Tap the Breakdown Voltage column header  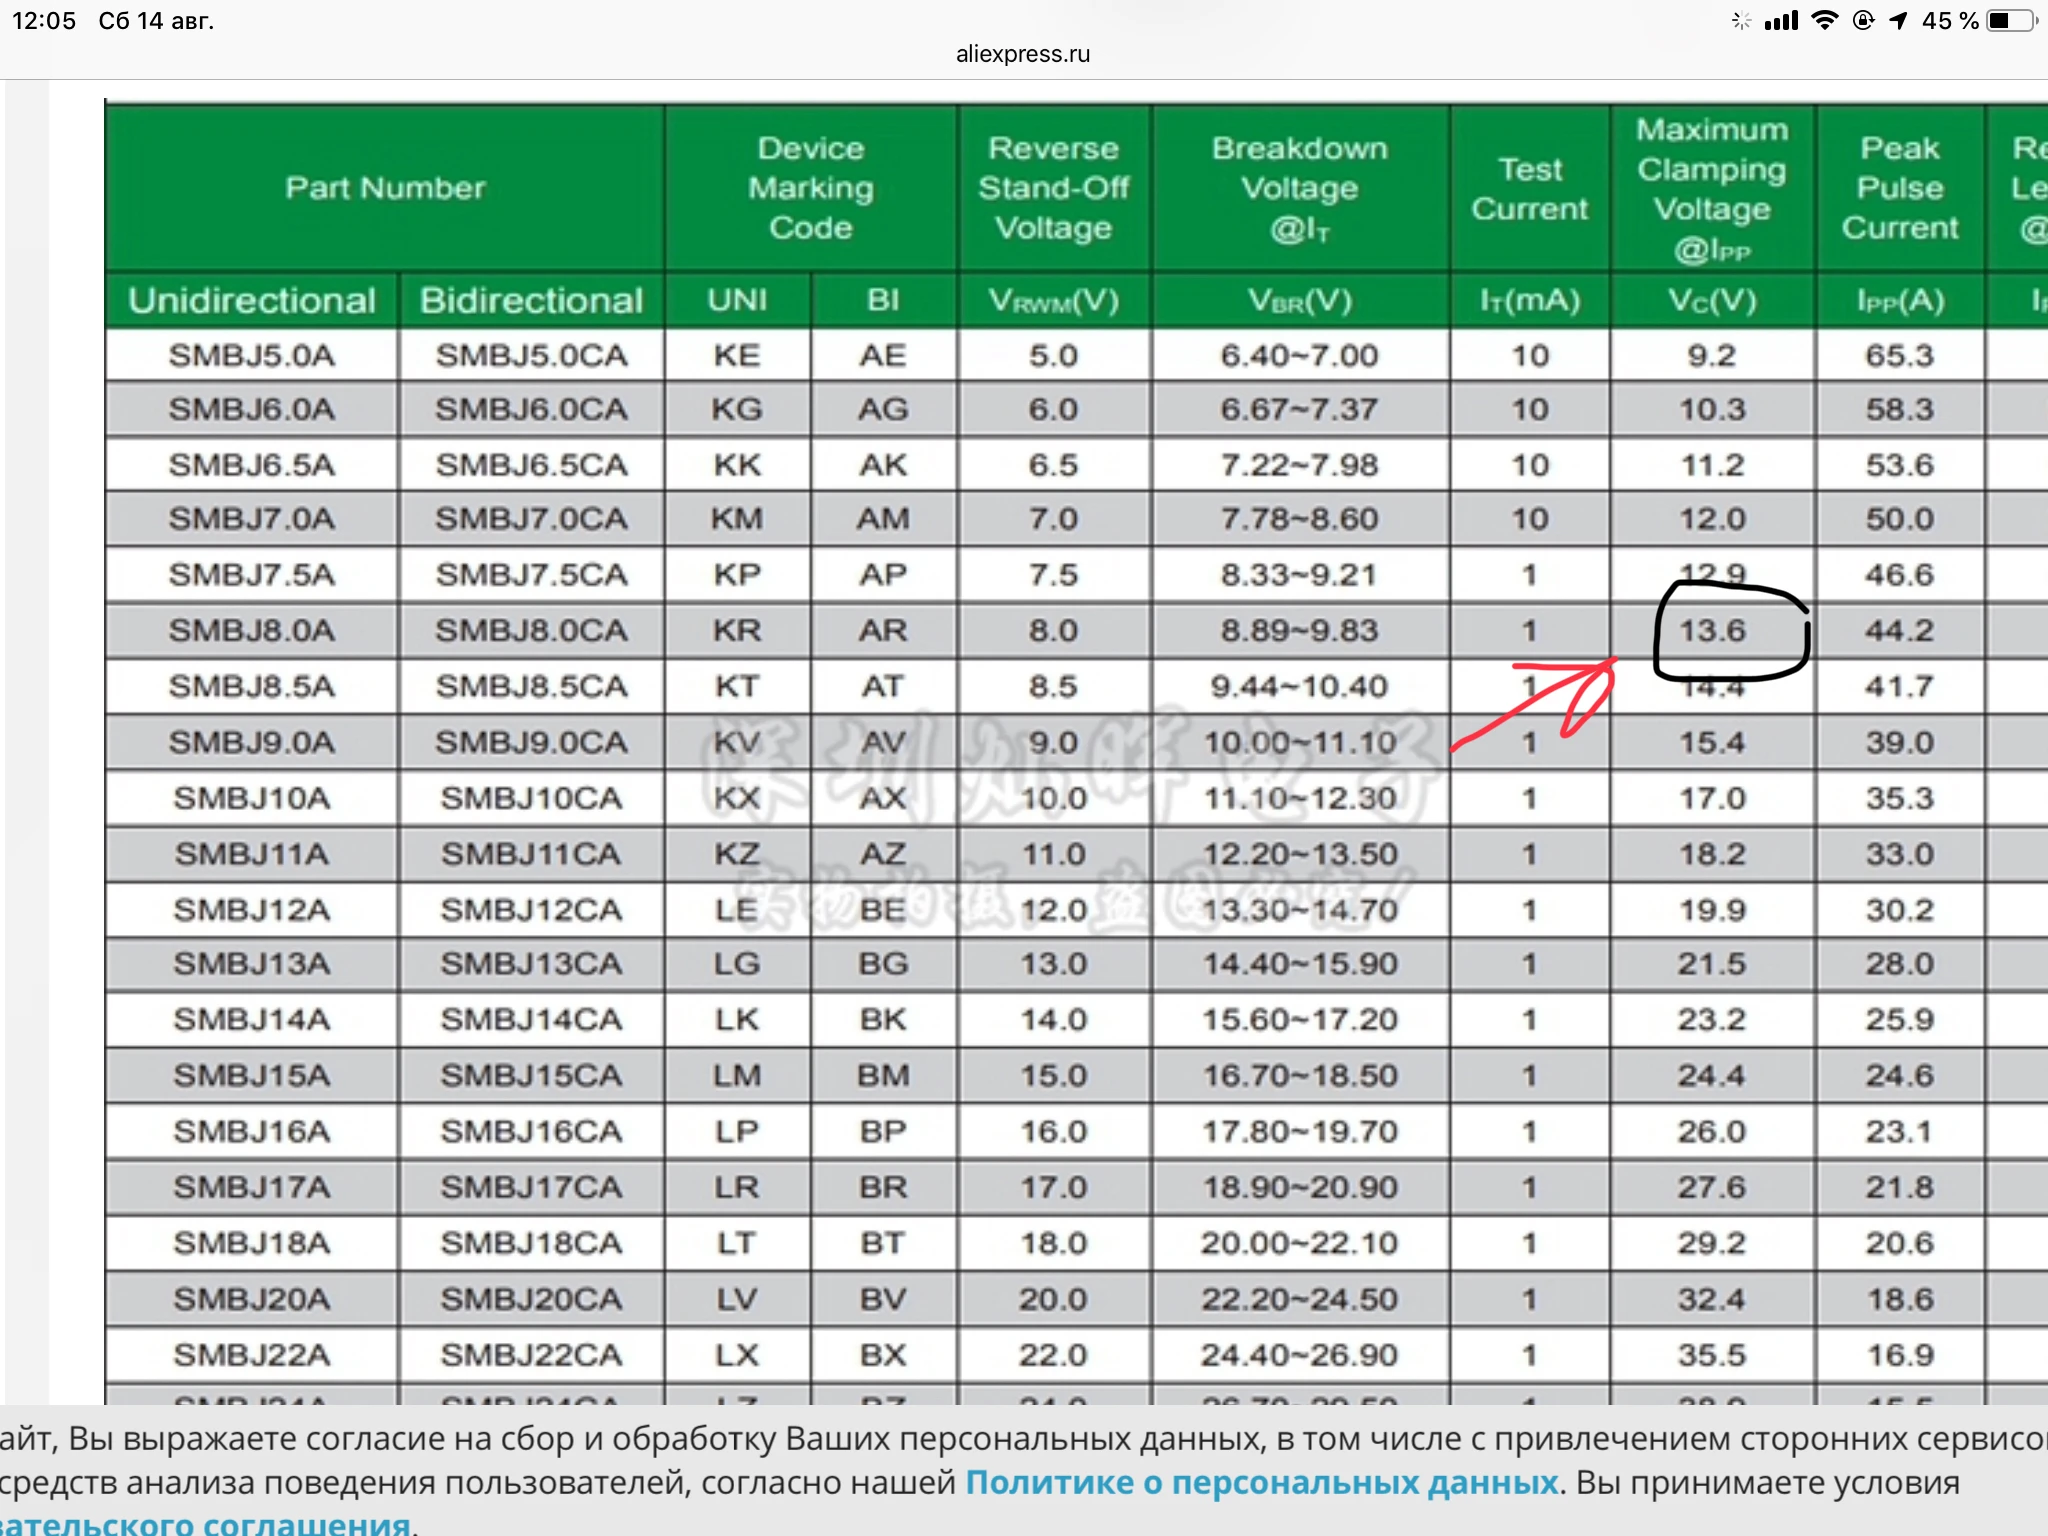[1299, 188]
